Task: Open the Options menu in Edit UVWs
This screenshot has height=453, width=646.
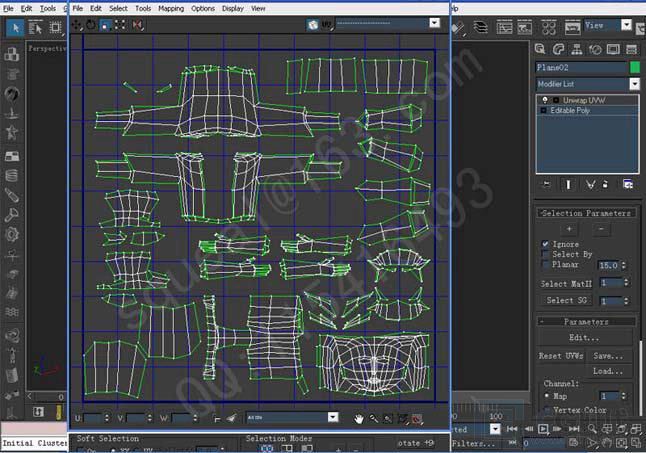Action: coord(203,8)
